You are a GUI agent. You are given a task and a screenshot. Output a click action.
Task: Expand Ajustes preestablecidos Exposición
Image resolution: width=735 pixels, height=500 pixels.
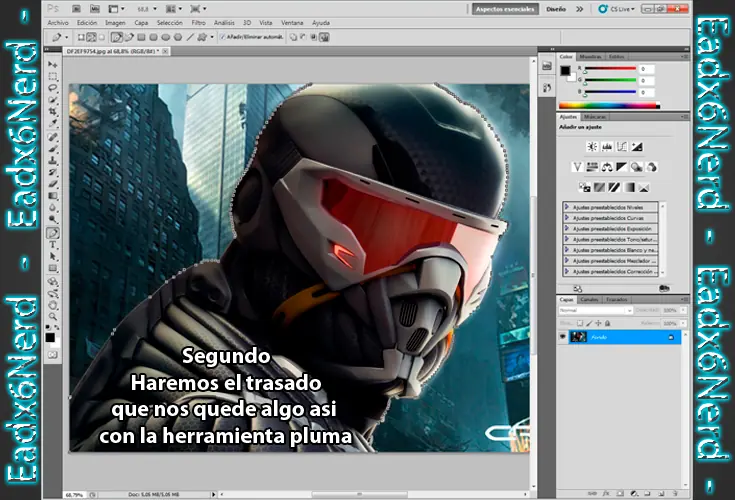(x=567, y=228)
